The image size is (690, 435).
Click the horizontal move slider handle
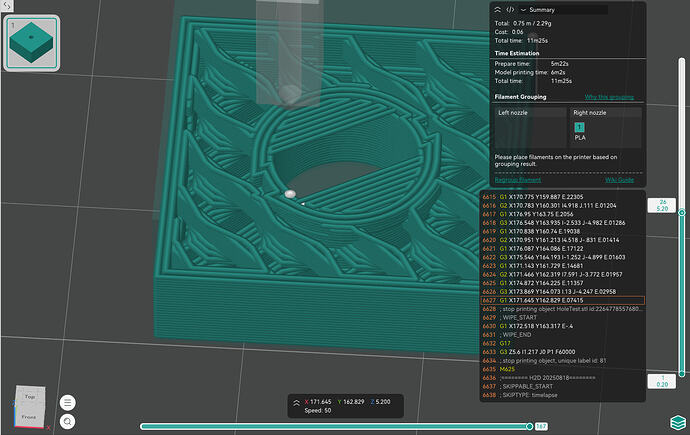click(x=529, y=426)
